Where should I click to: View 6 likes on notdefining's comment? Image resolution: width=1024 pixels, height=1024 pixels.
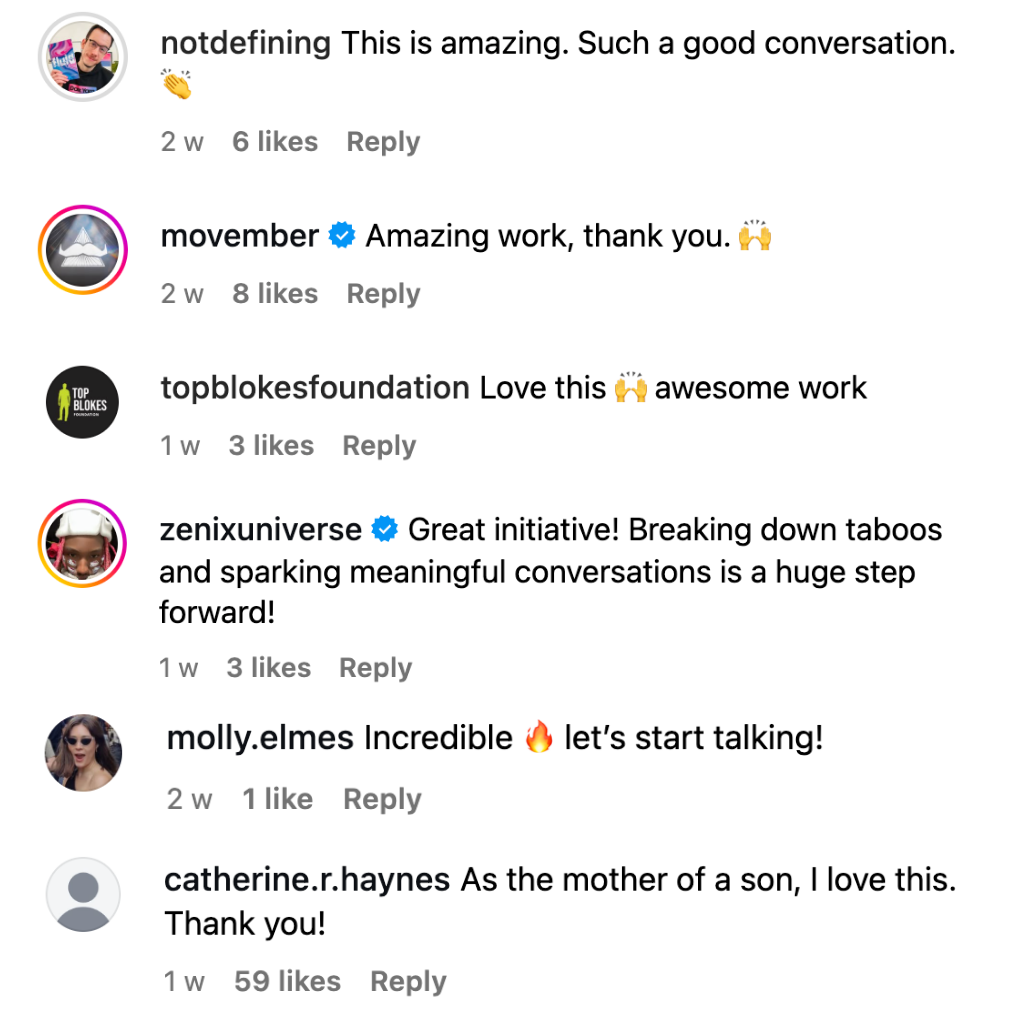[275, 142]
